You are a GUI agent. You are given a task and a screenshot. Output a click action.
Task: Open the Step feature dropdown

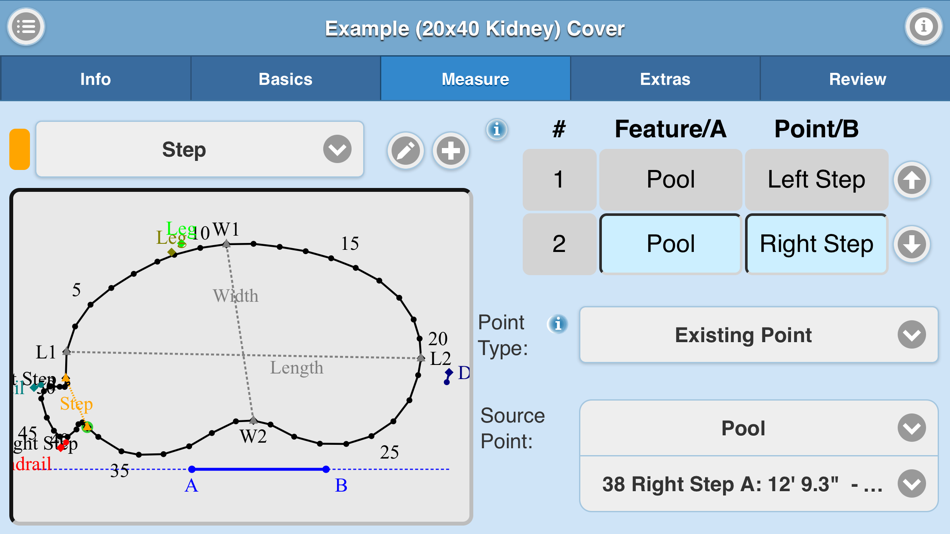pos(199,150)
